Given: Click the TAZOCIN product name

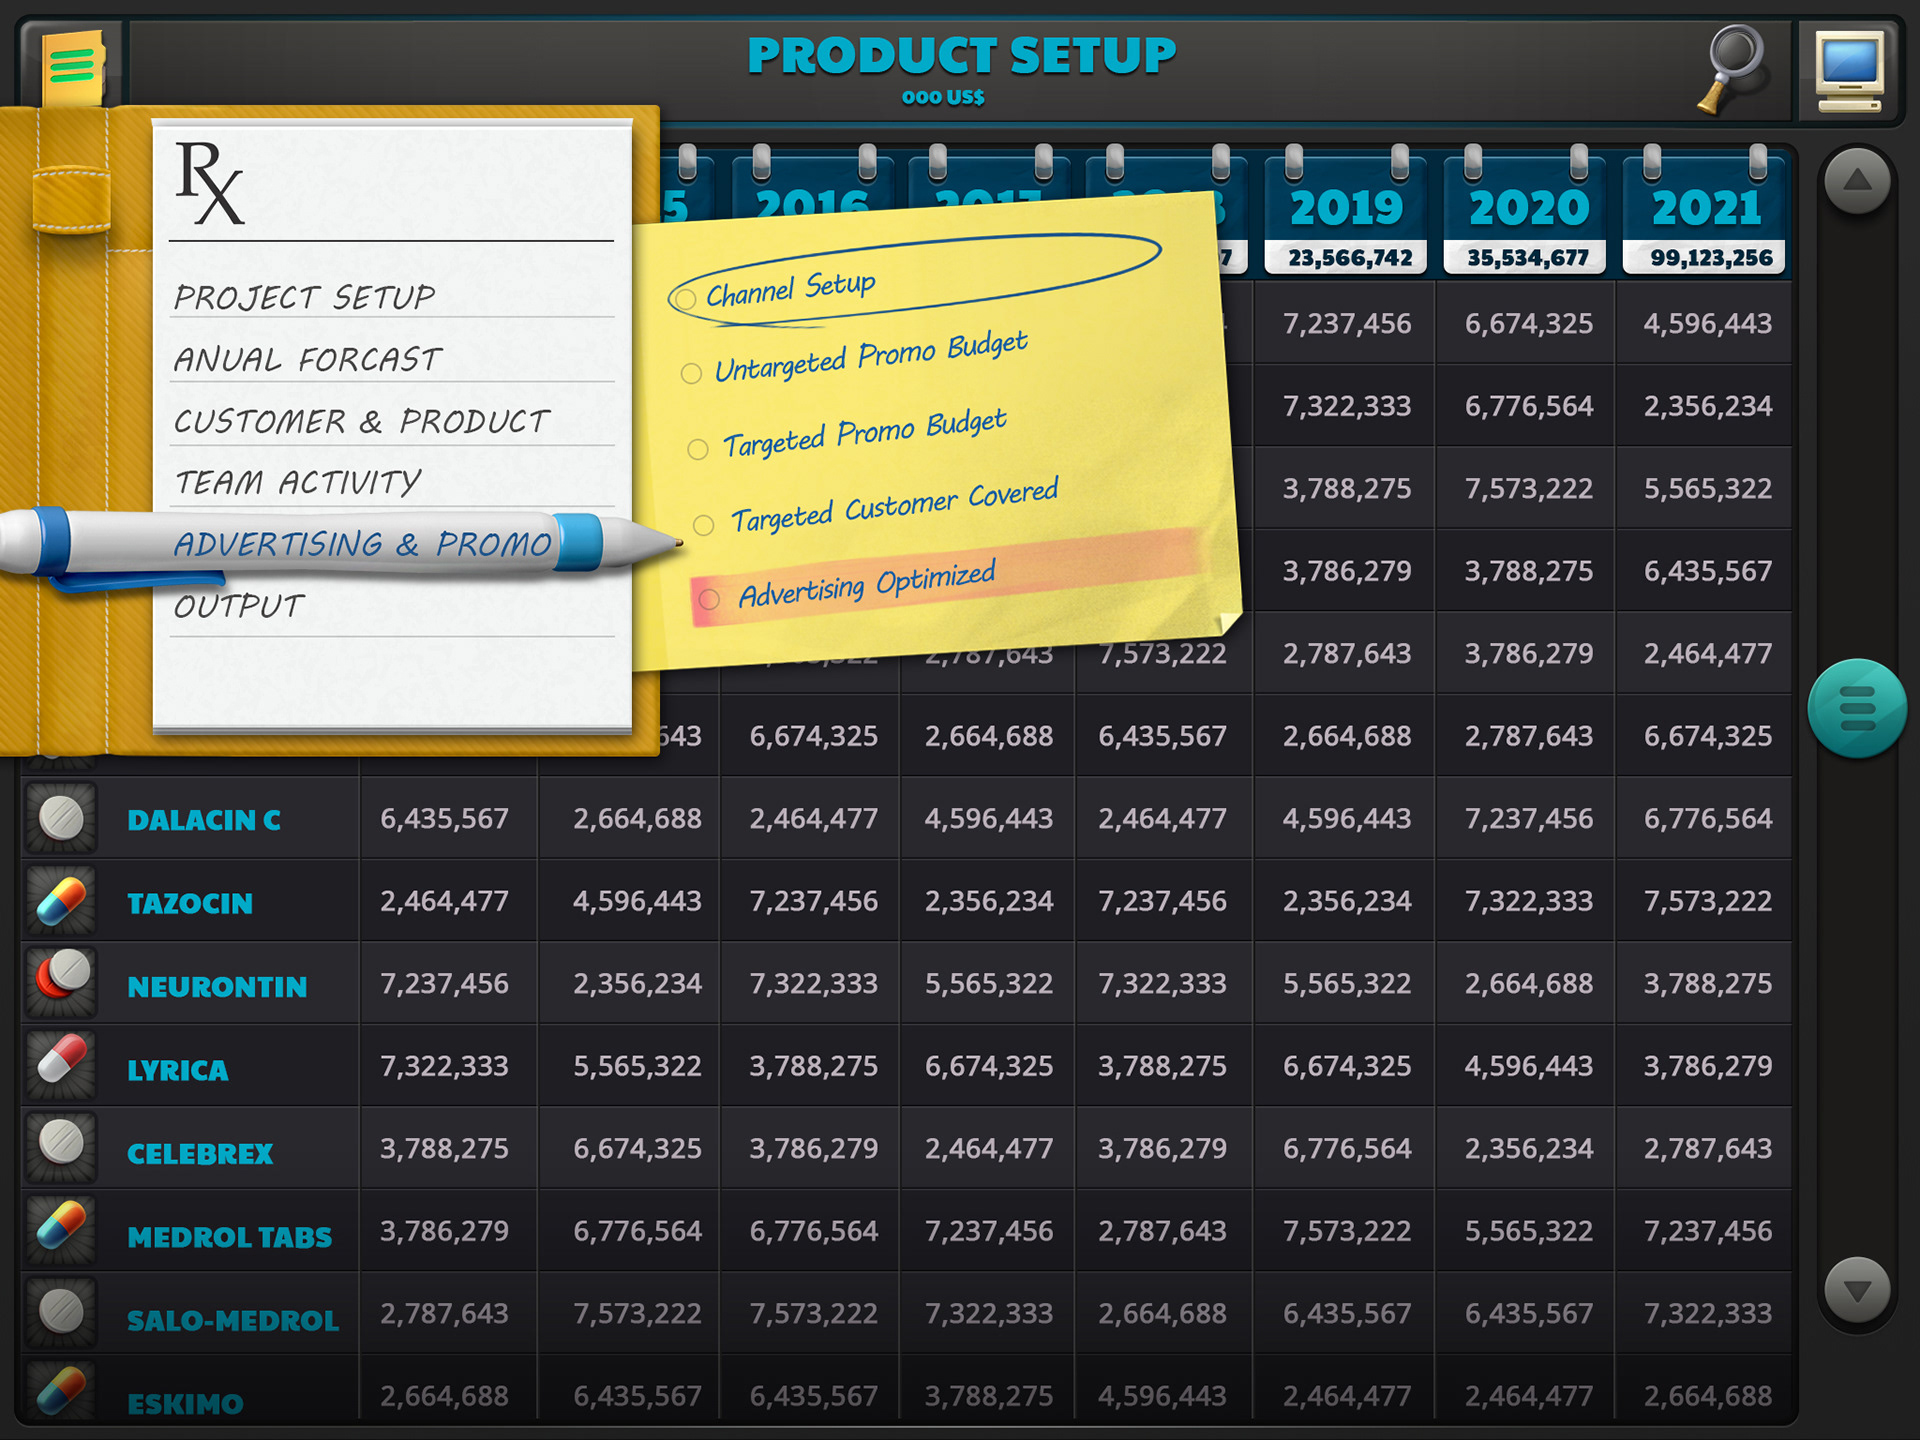Looking at the screenshot, I should click(190, 903).
